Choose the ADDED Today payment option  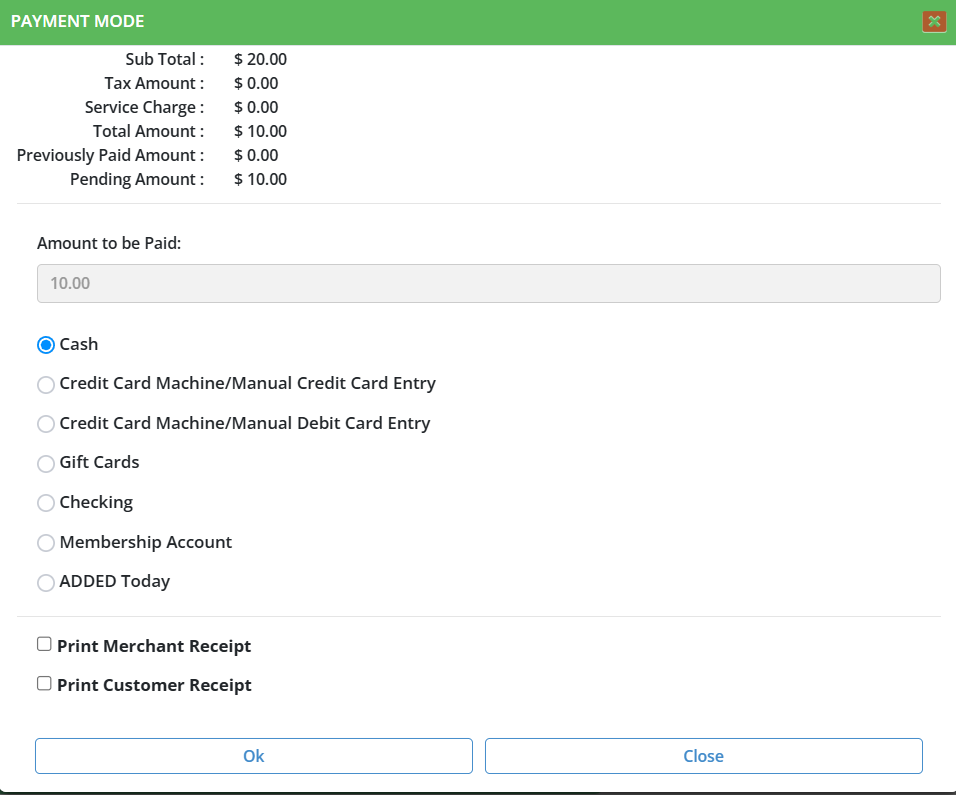coord(45,583)
